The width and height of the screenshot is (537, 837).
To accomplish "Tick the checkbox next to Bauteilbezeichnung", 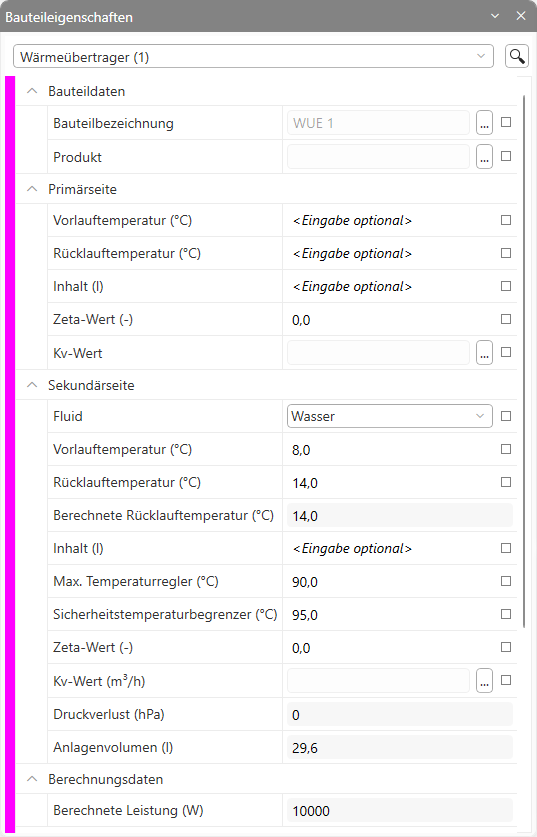I will (506, 122).
